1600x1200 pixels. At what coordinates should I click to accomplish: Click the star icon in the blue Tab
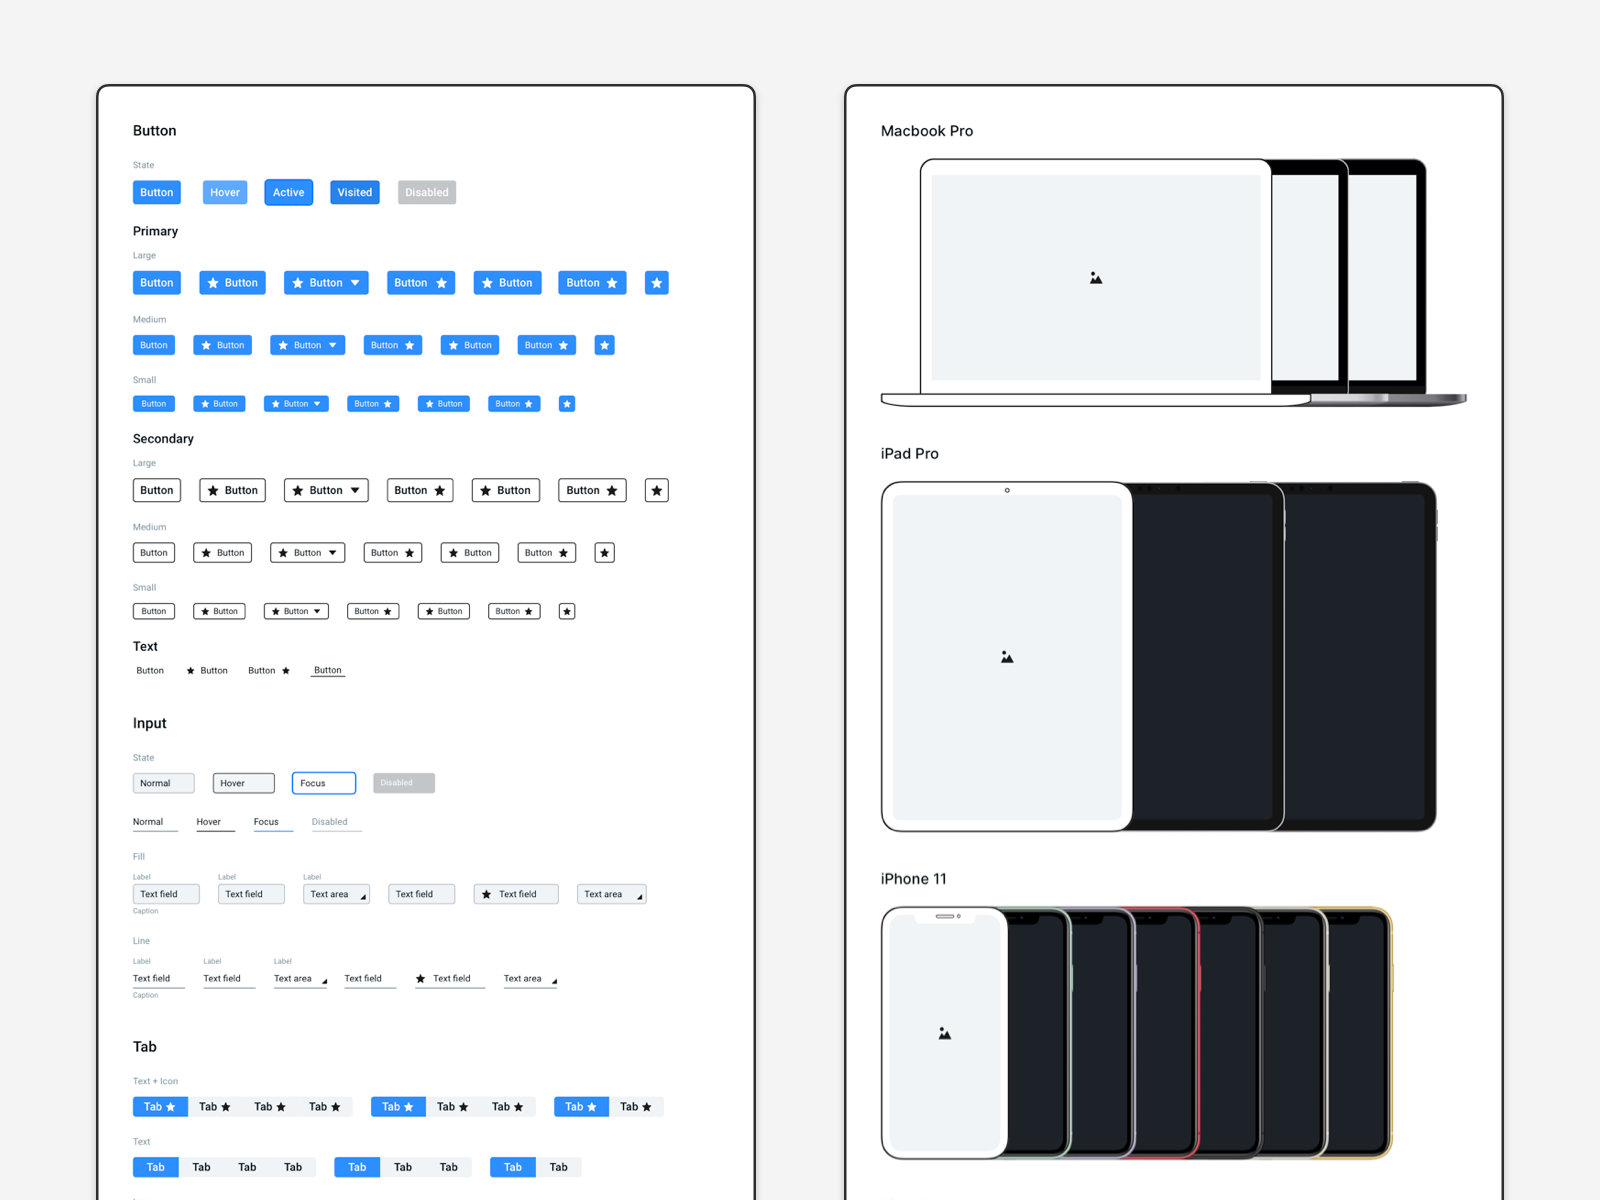click(172, 1107)
